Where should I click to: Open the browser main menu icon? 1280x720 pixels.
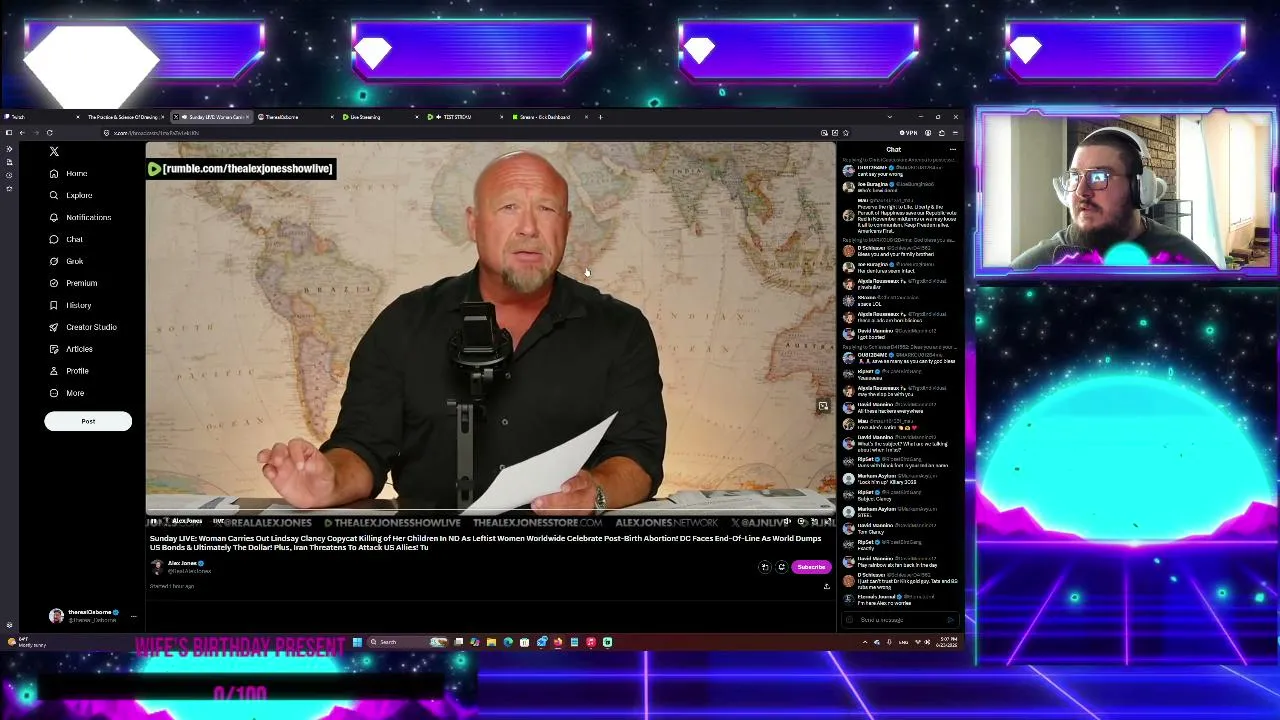(x=954, y=132)
